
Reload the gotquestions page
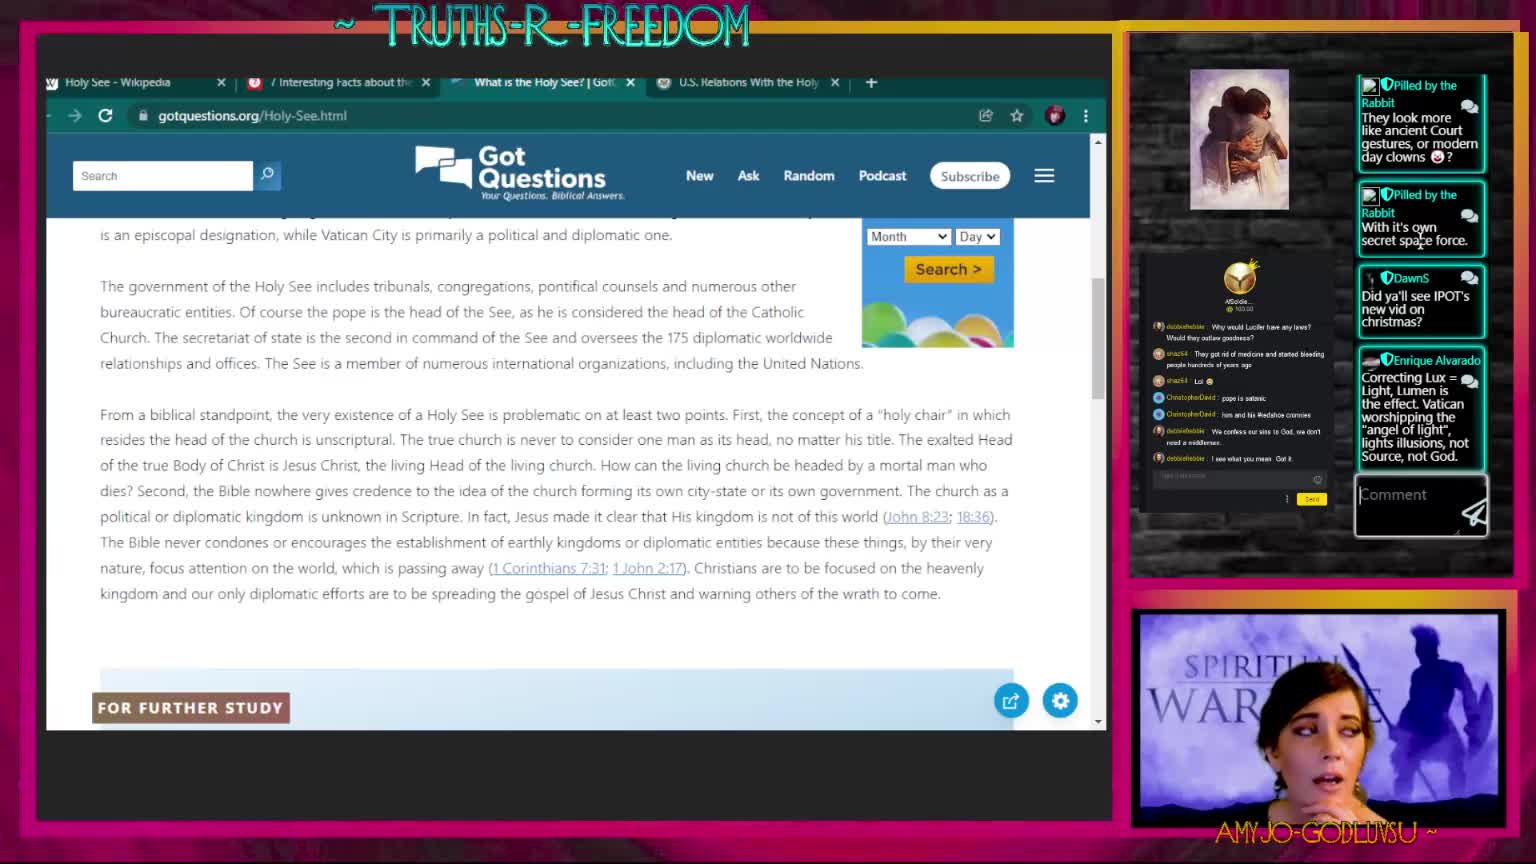click(x=105, y=116)
